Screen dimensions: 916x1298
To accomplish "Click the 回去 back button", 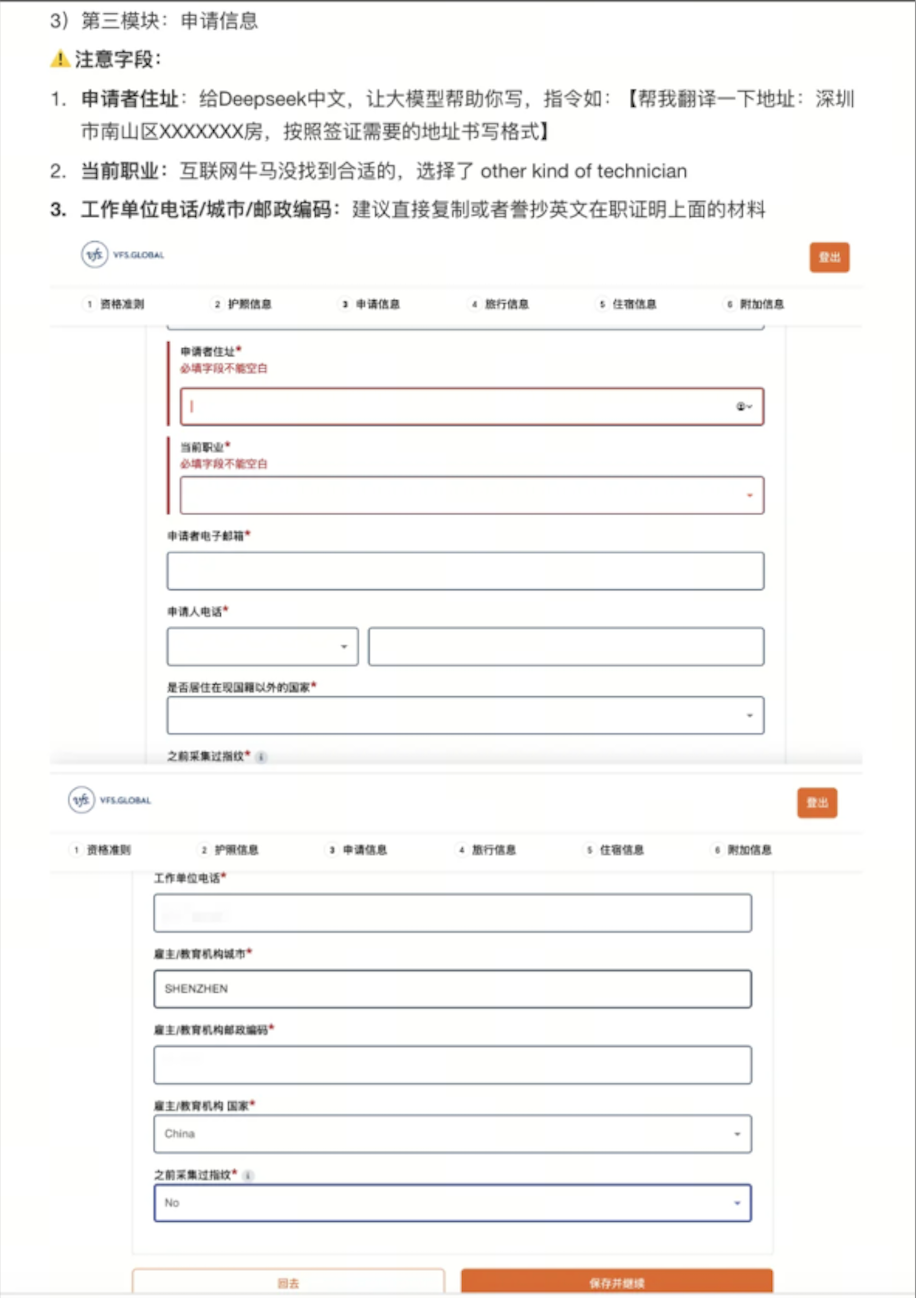I will [290, 1281].
